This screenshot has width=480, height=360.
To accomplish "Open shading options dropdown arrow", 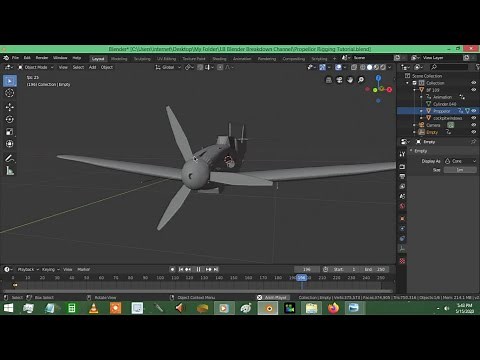I will (x=389, y=67).
